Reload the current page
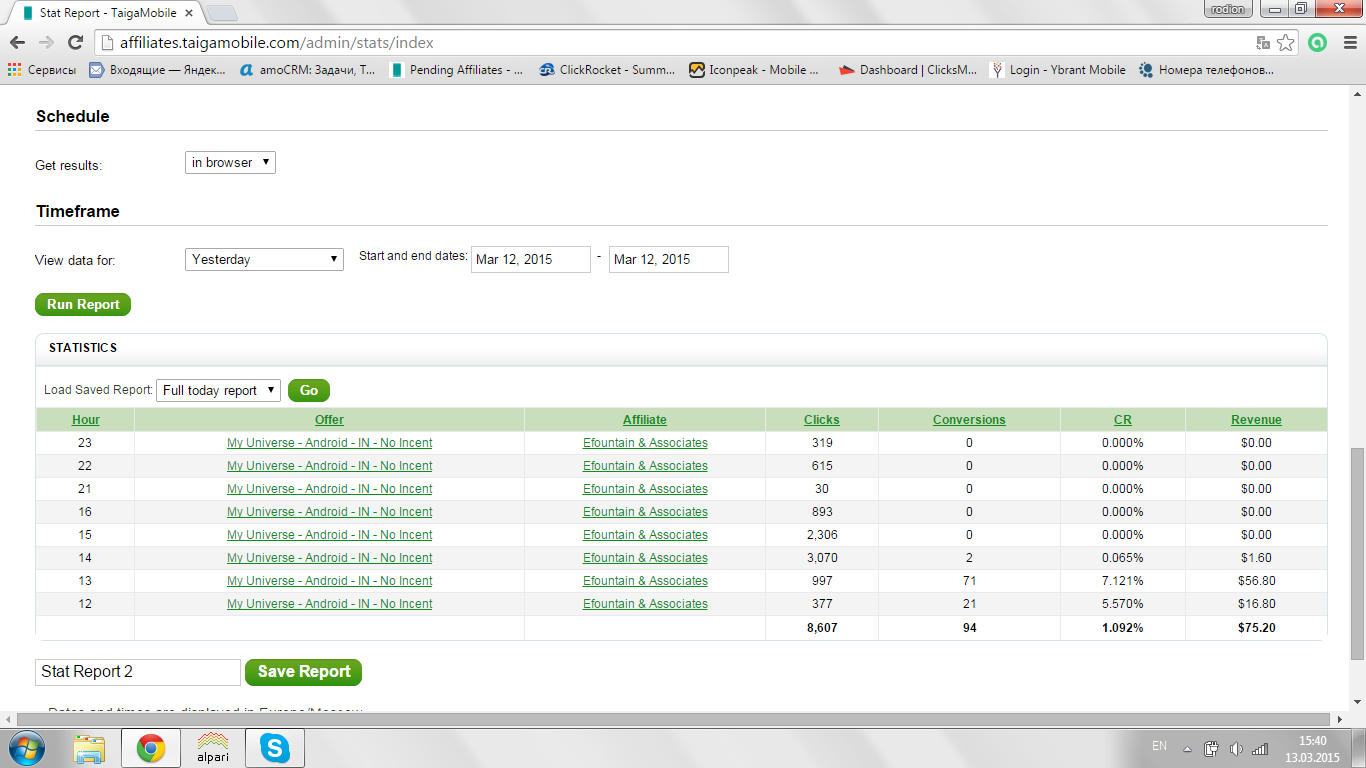This screenshot has height=768, width=1366. point(75,43)
